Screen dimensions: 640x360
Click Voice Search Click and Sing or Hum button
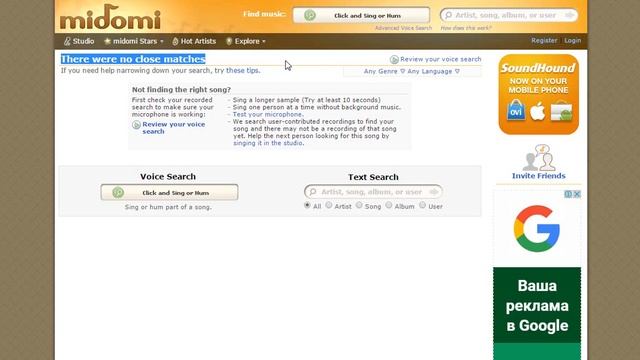169,192
